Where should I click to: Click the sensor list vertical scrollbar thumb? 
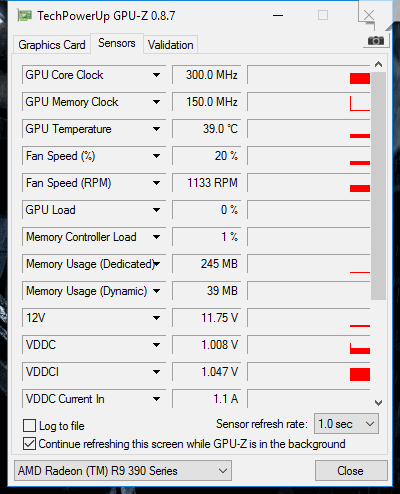378,186
